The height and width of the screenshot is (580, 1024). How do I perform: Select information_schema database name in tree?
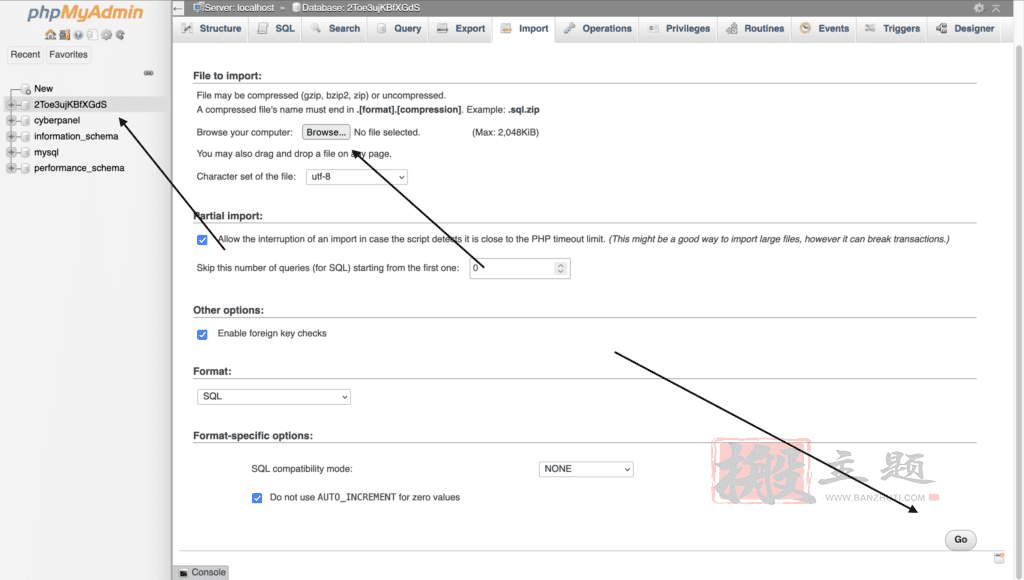point(76,137)
